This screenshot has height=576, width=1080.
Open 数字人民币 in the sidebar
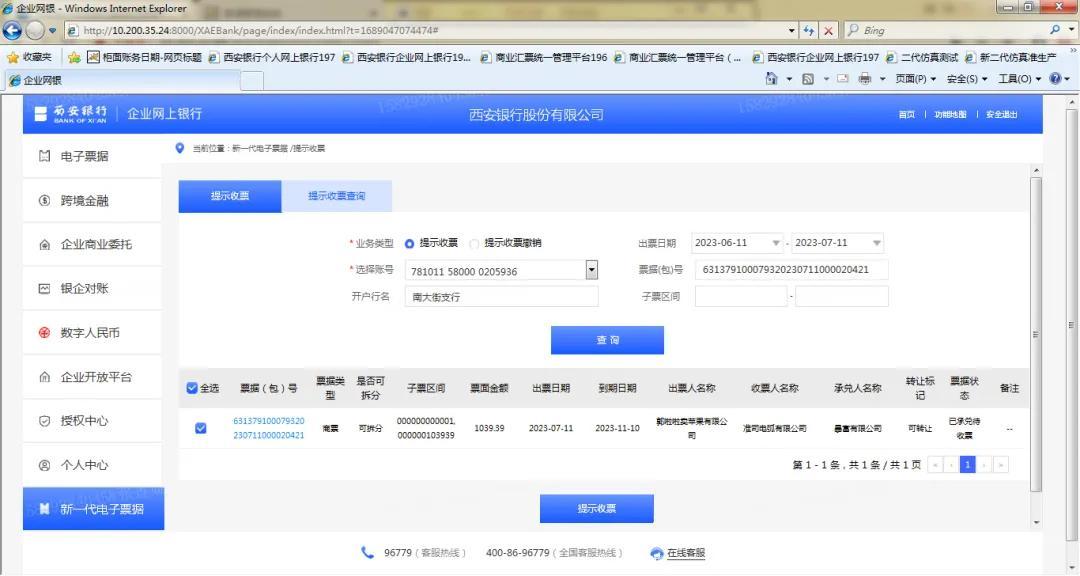(x=92, y=333)
